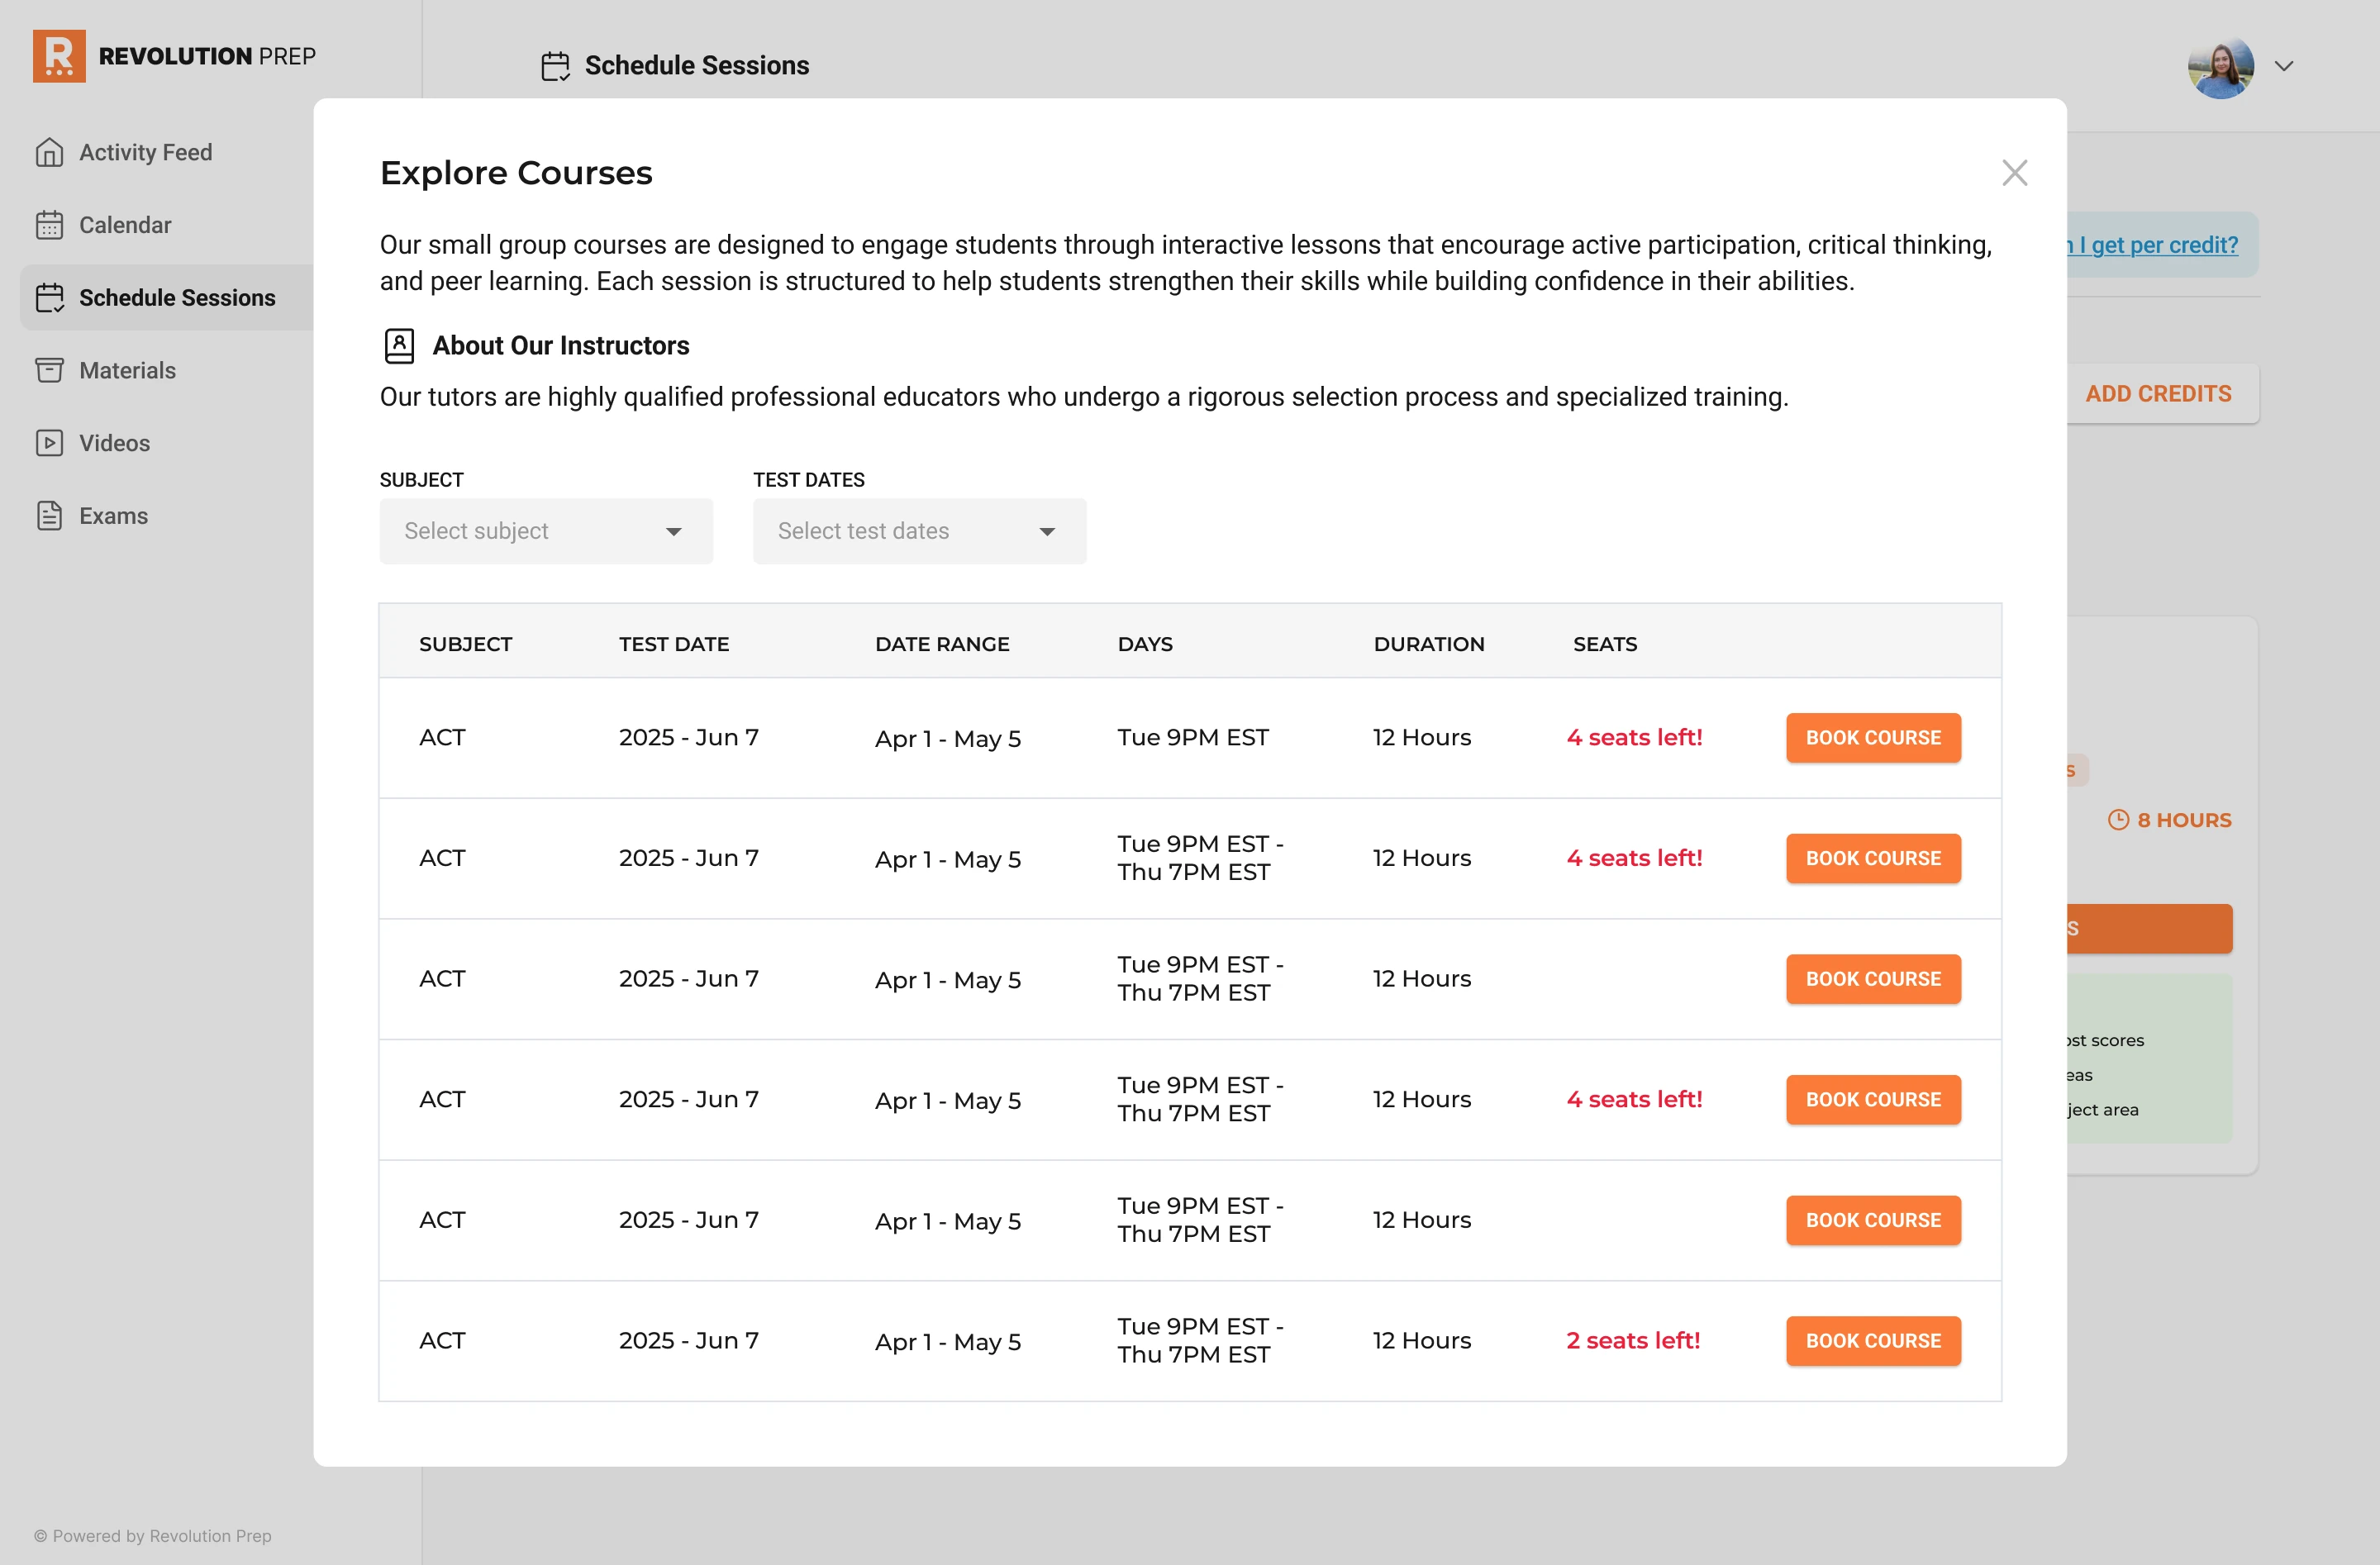Click the user profile avatar
This screenshot has height=1565, width=2380.
tap(2220, 67)
